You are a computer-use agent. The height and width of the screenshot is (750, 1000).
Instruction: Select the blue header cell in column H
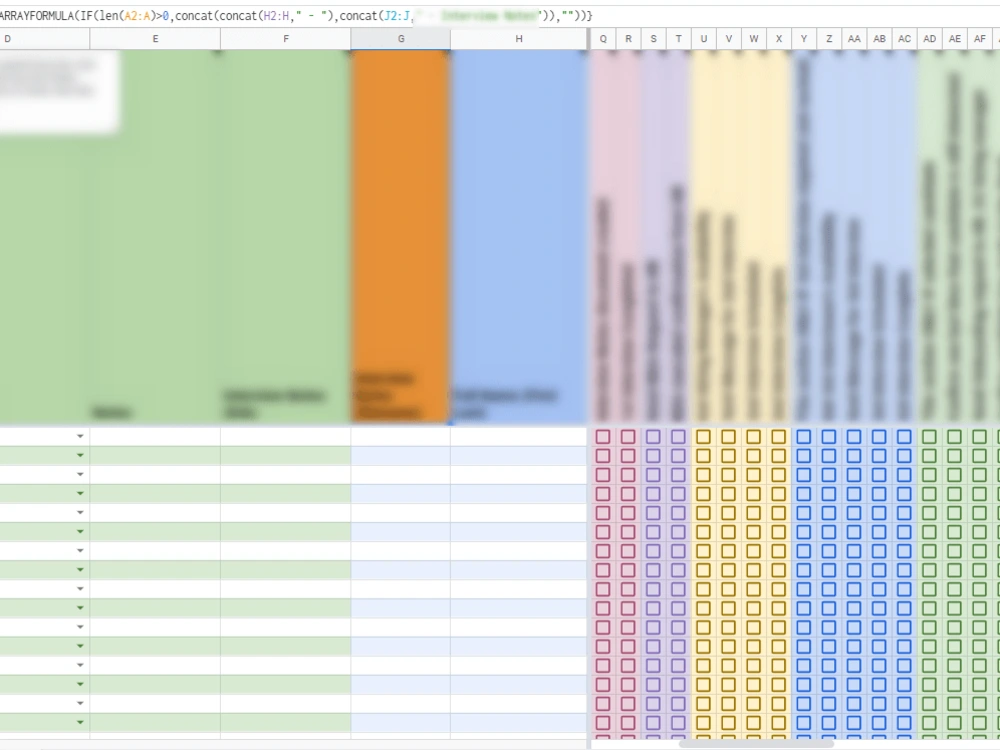tap(518, 237)
